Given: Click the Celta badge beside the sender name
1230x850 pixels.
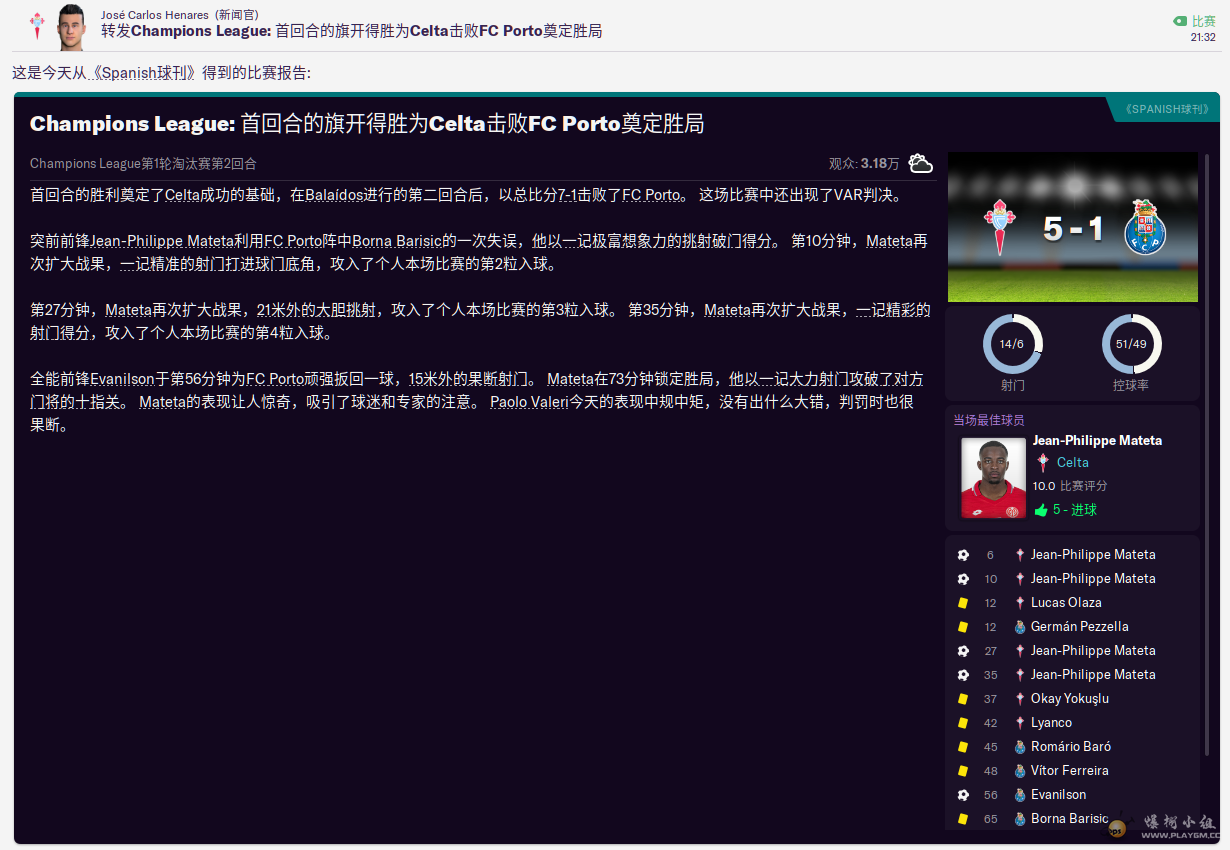Looking at the screenshot, I should pos(37,26).
